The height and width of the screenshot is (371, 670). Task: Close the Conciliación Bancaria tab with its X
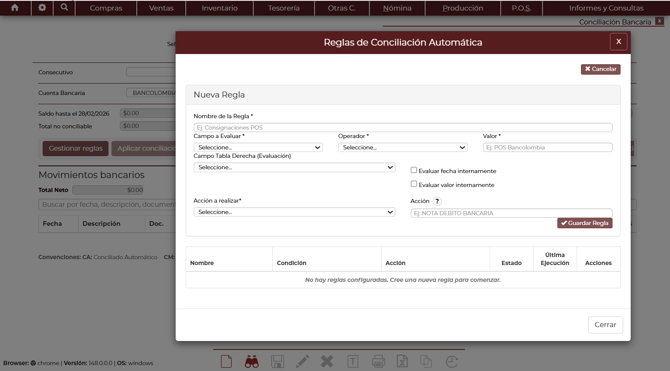(659, 21)
